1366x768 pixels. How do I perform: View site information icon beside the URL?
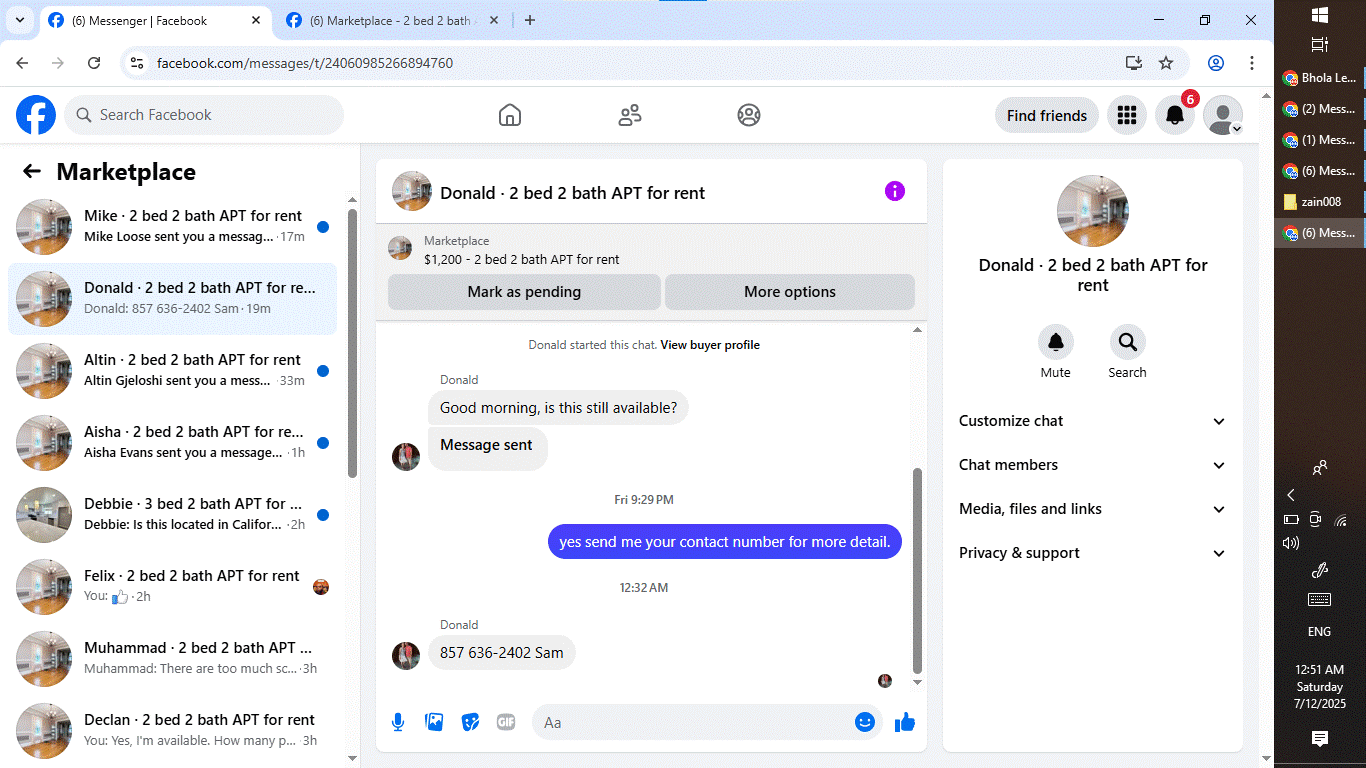[138, 63]
